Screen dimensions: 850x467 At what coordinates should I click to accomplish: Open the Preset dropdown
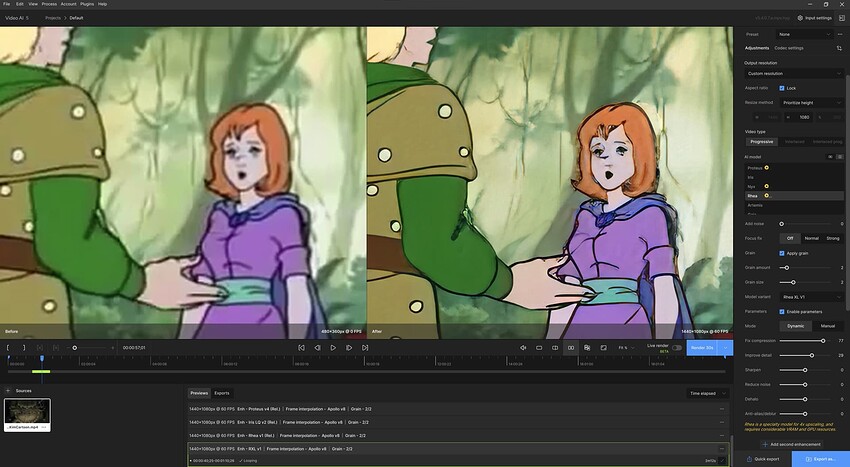(804, 34)
